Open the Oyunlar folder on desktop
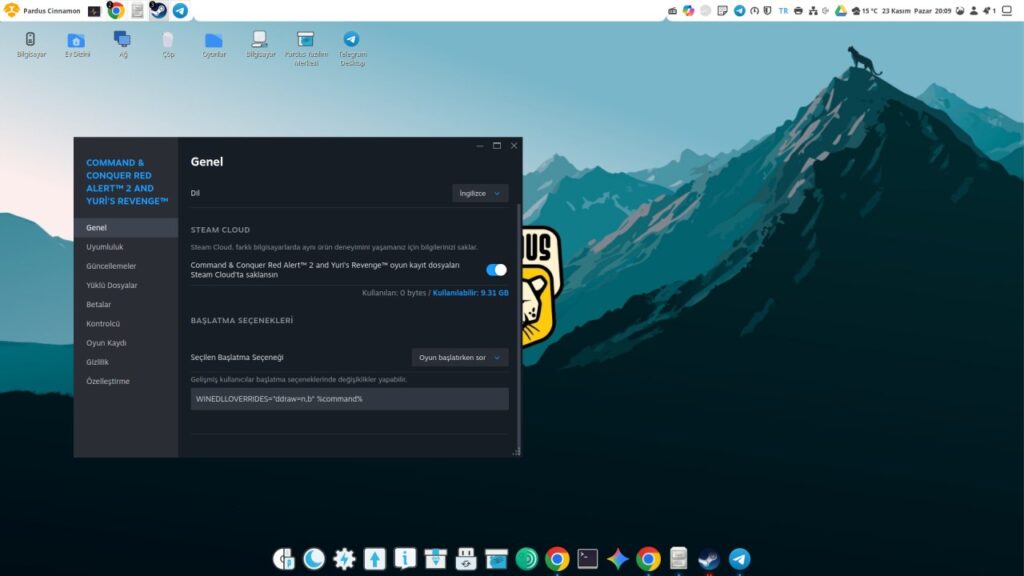The width and height of the screenshot is (1024, 576). [214, 44]
